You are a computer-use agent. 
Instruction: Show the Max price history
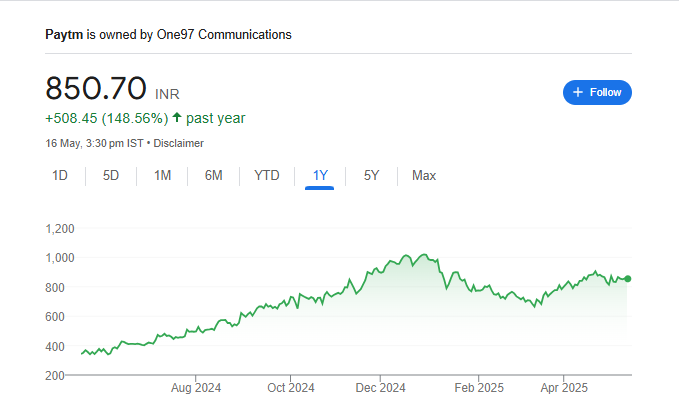tap(424, 175)
